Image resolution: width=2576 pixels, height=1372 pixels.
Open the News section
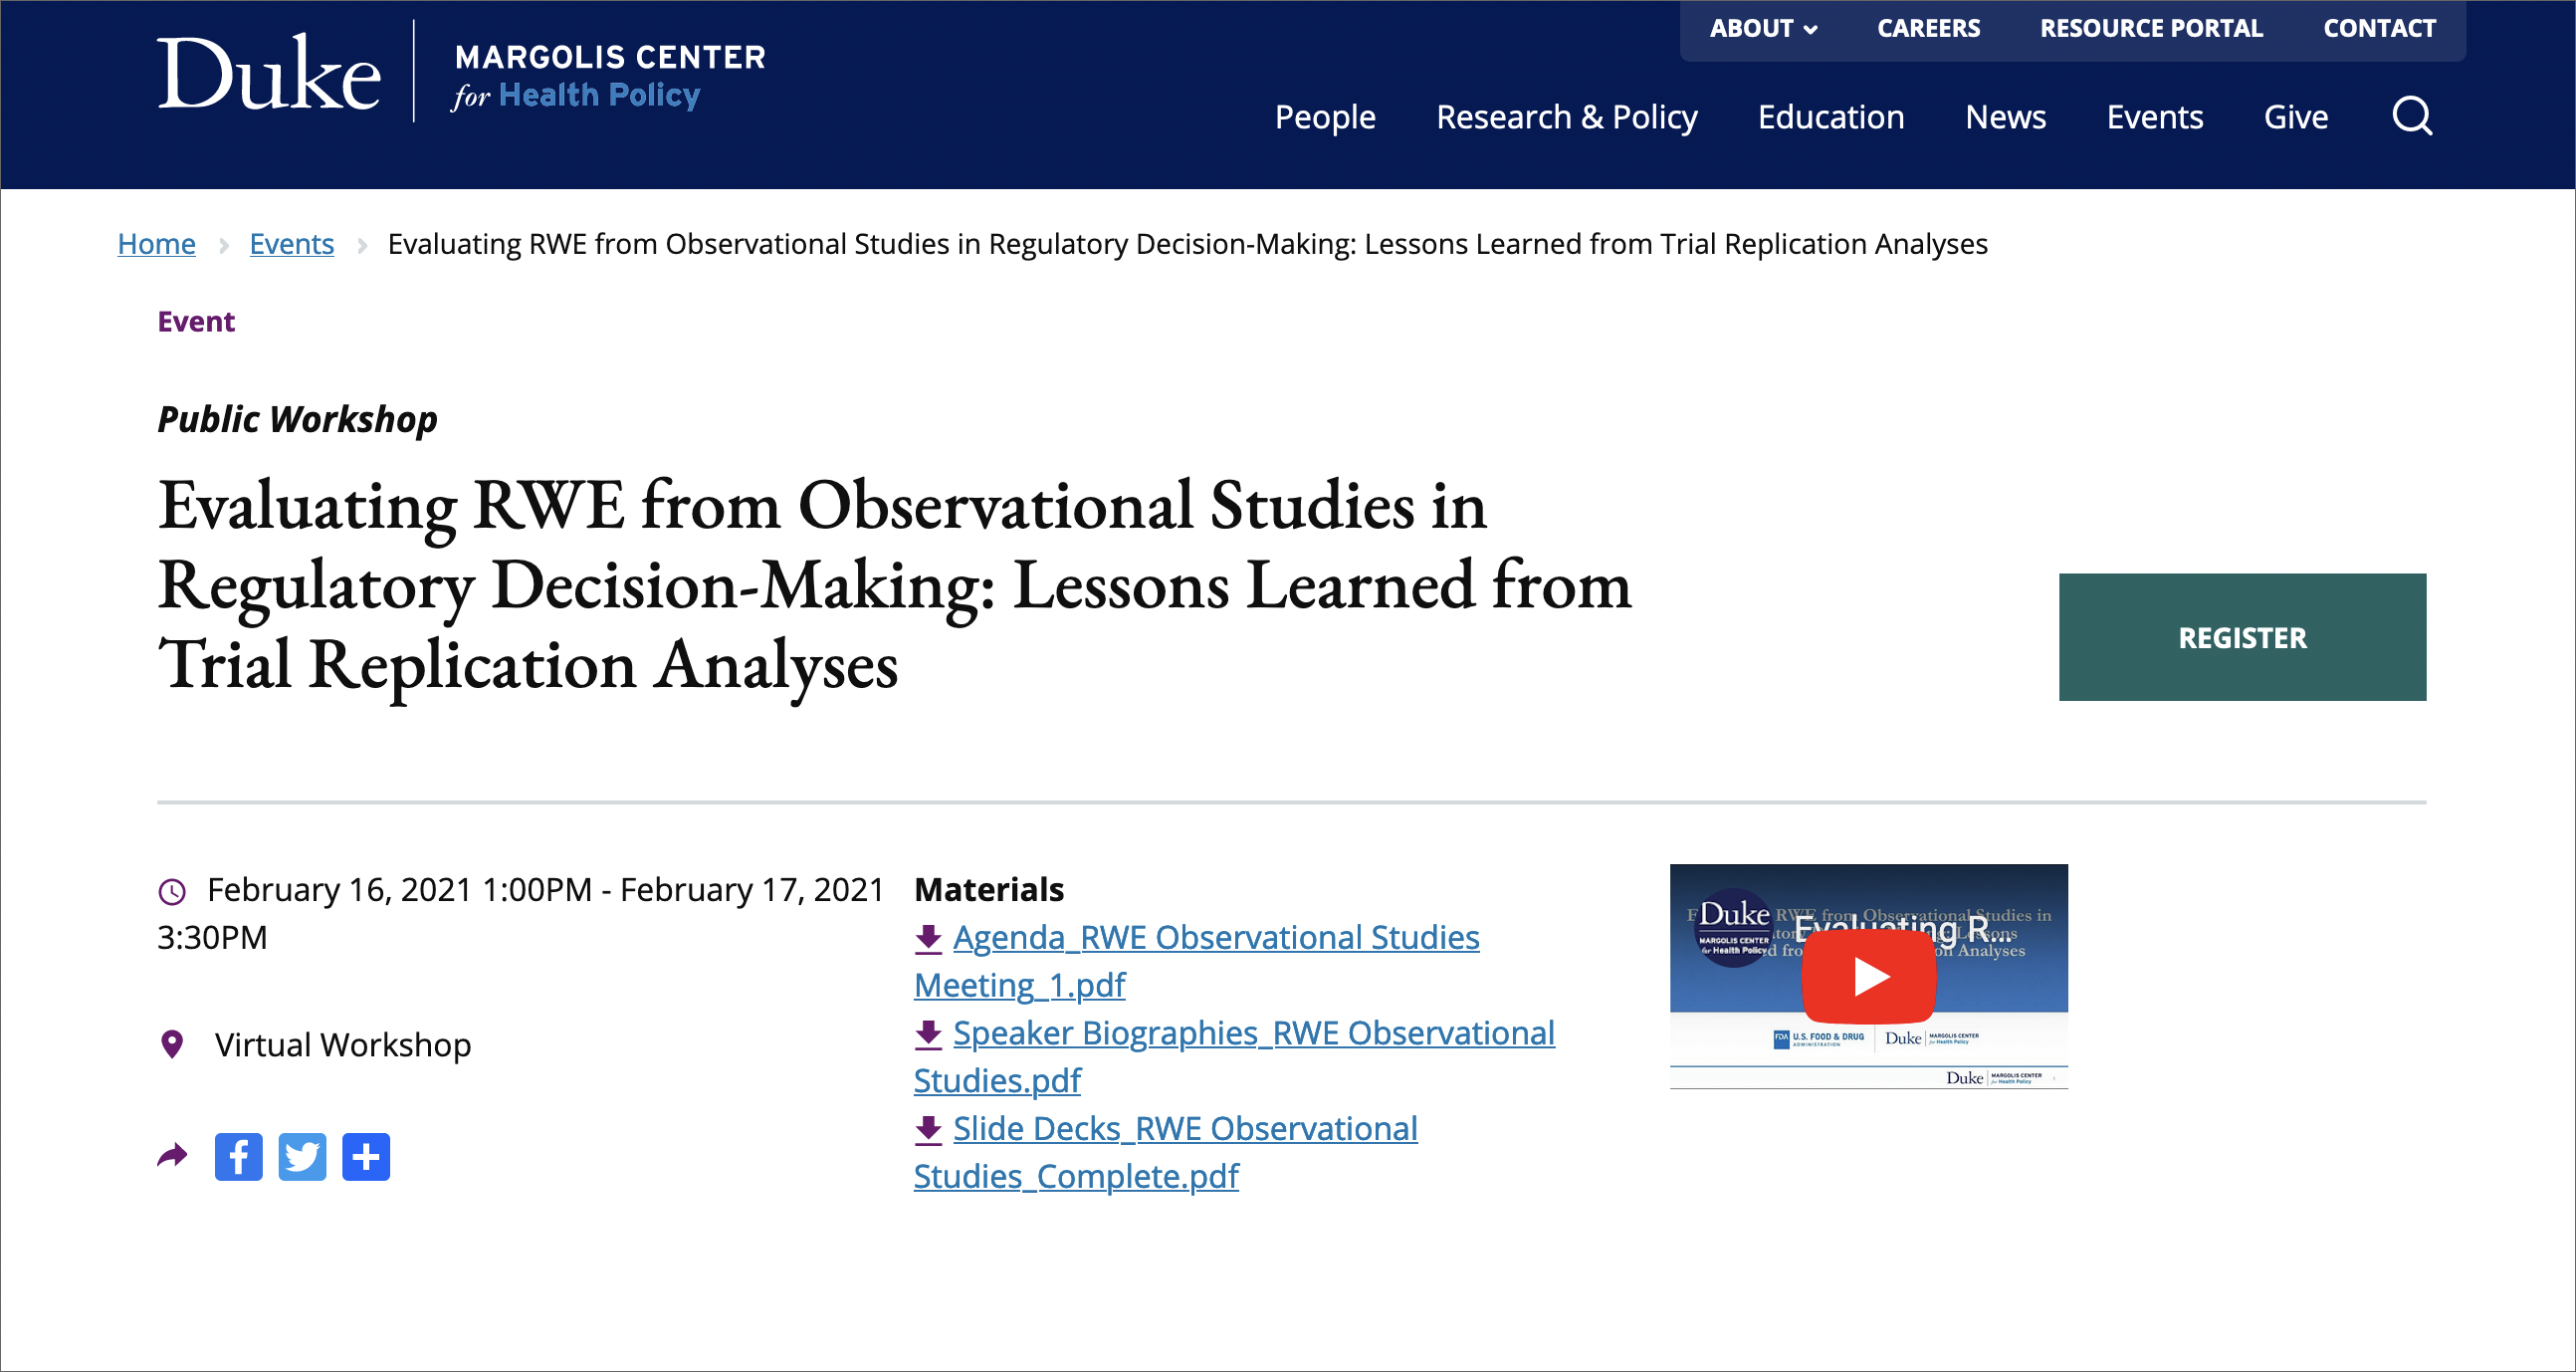pos(2005,117)
